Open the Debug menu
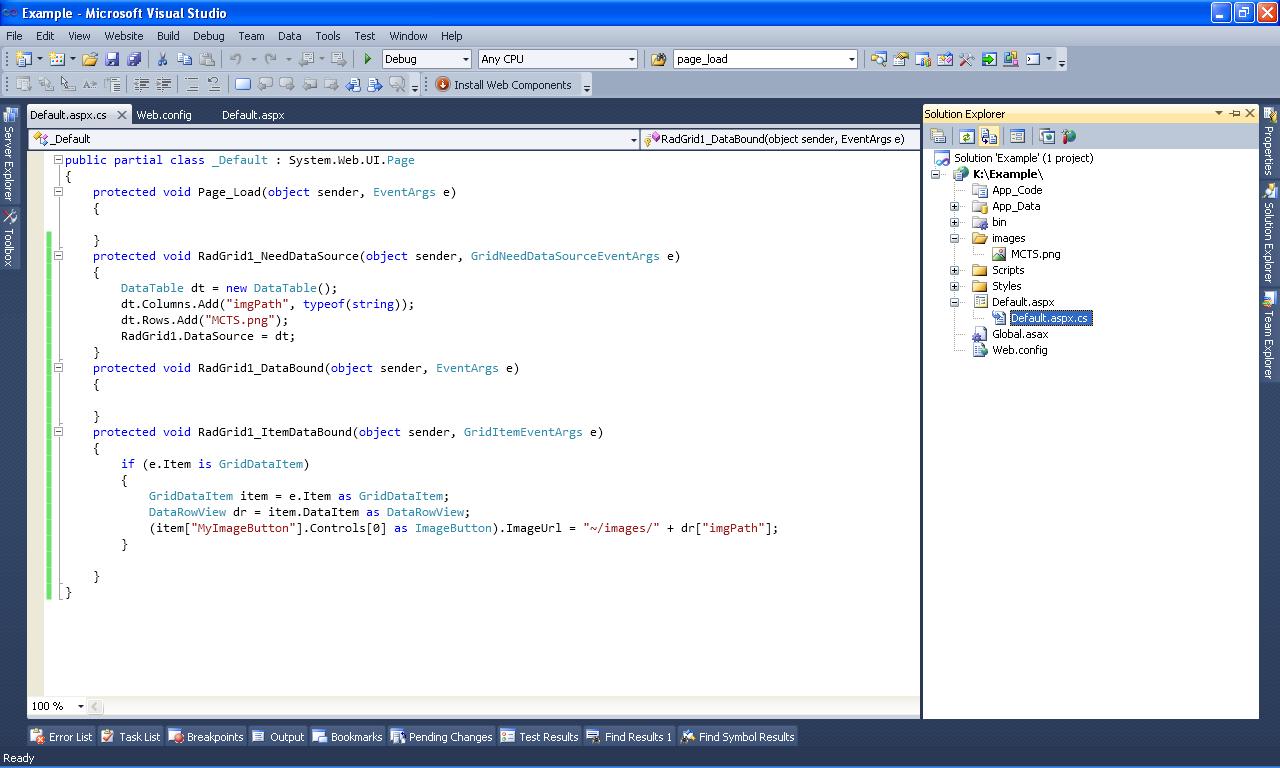This screenshot has width=1280, height=768. pyautogui.click(x=208, y=36)
